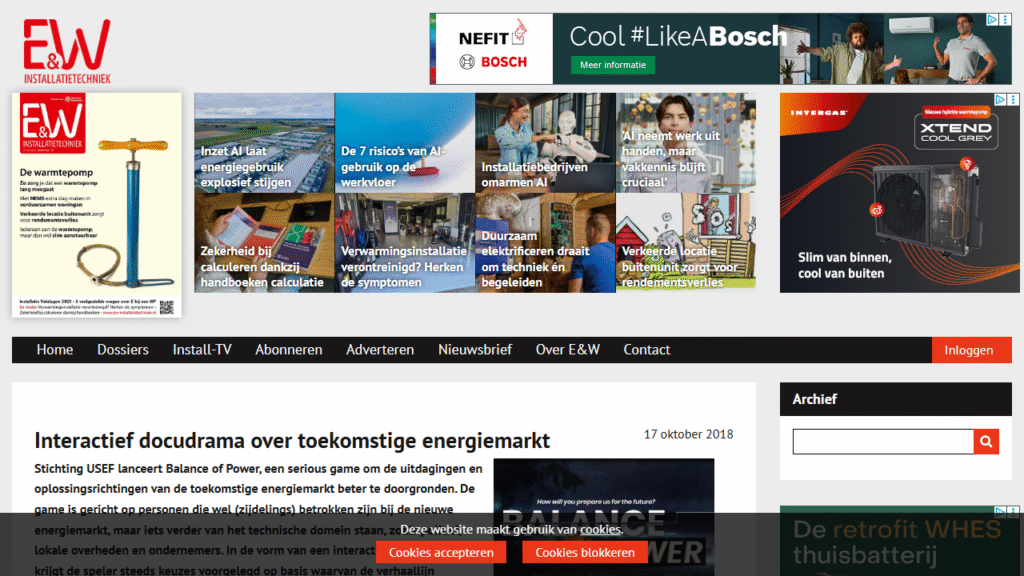Screen dimensions: 1024x576
Task: Open article 'Inzet AI laat energiegebruik explosief stijgen'
Action: [264, 143]
